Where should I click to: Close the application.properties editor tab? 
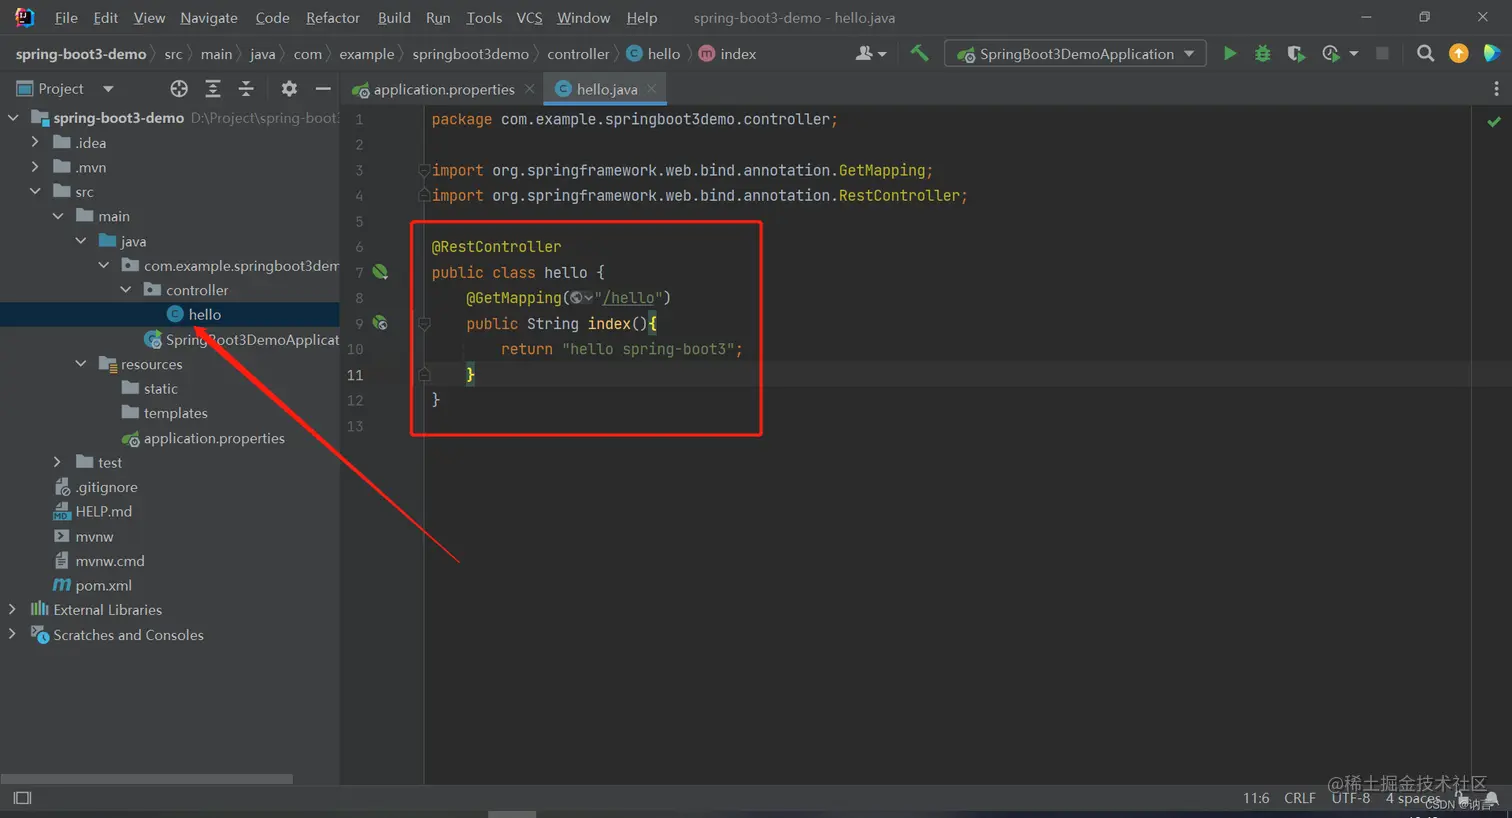(x=530, y=89)
